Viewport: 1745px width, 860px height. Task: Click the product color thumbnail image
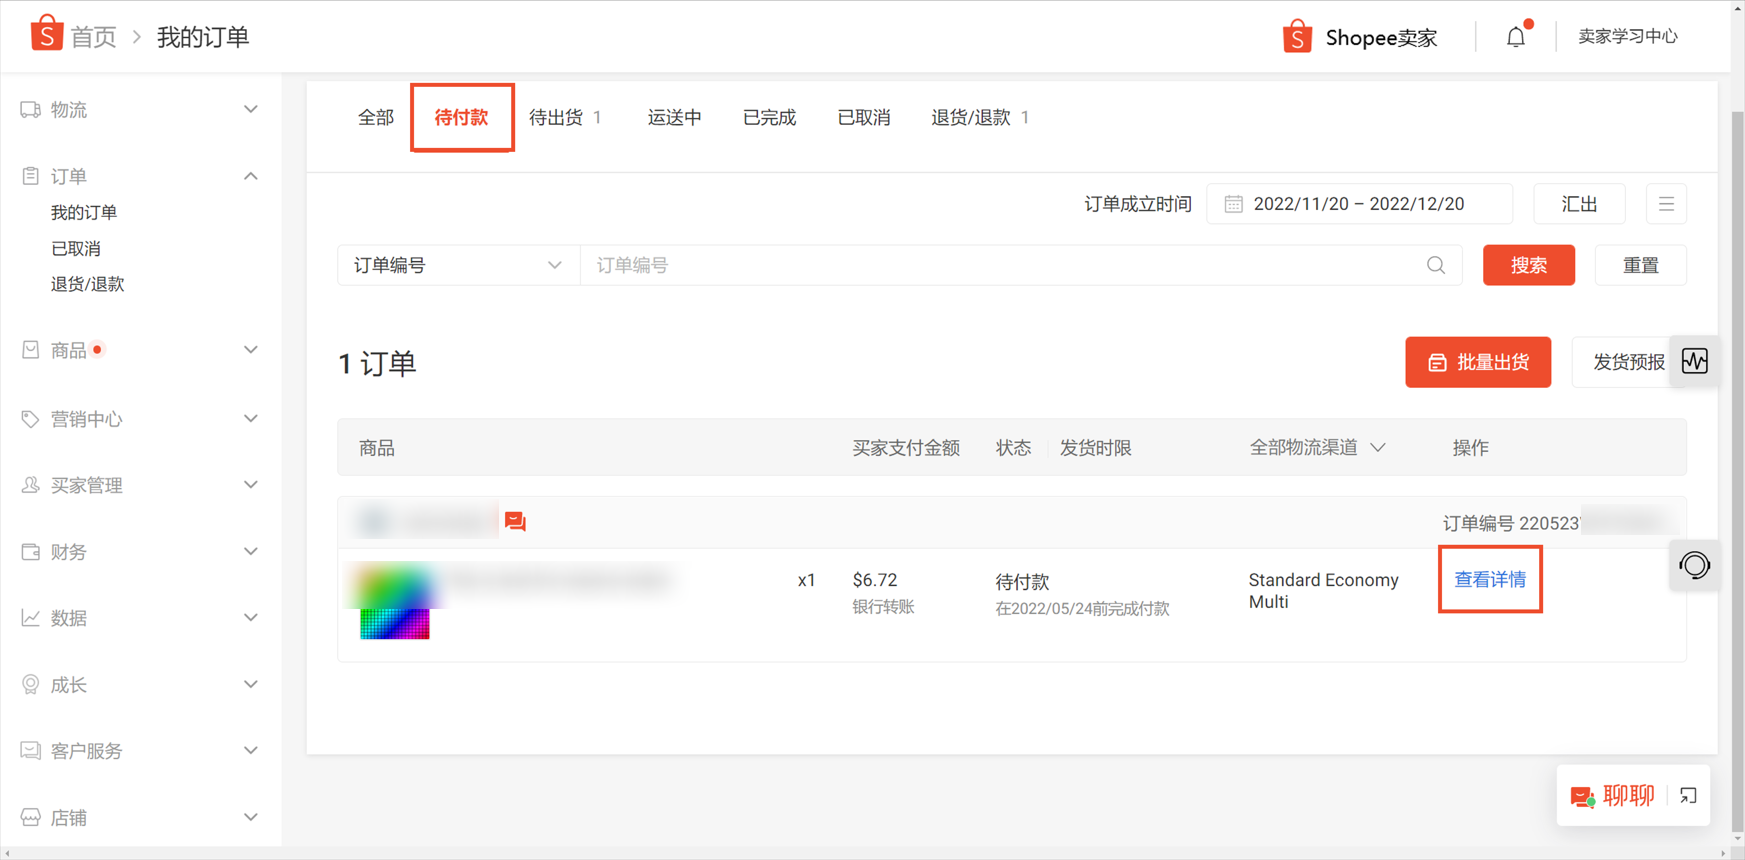395,601
